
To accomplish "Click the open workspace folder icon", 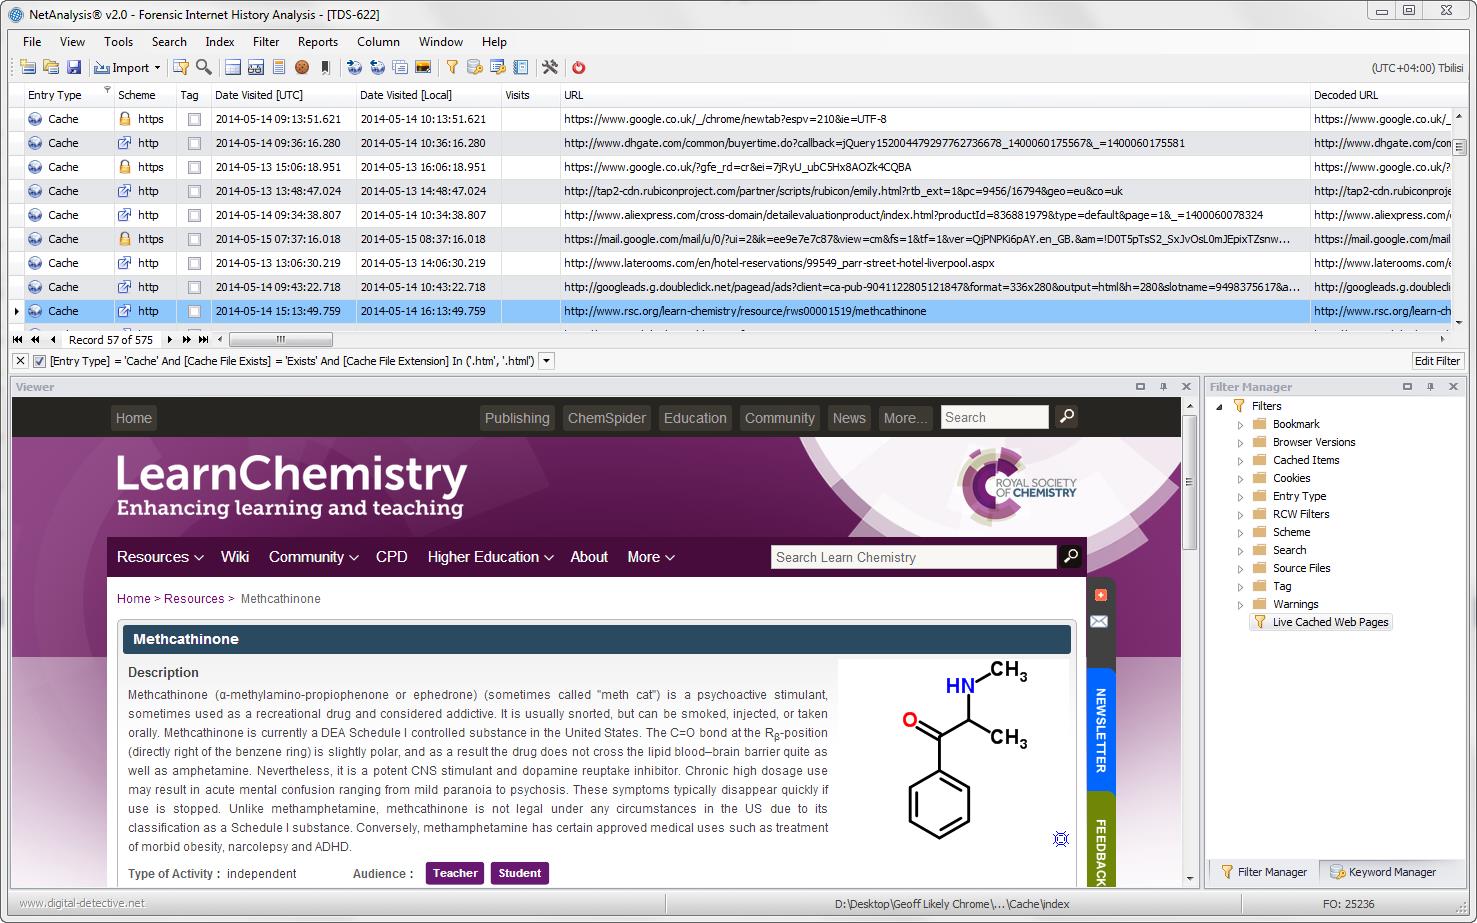I will click(x=51, y=67).
